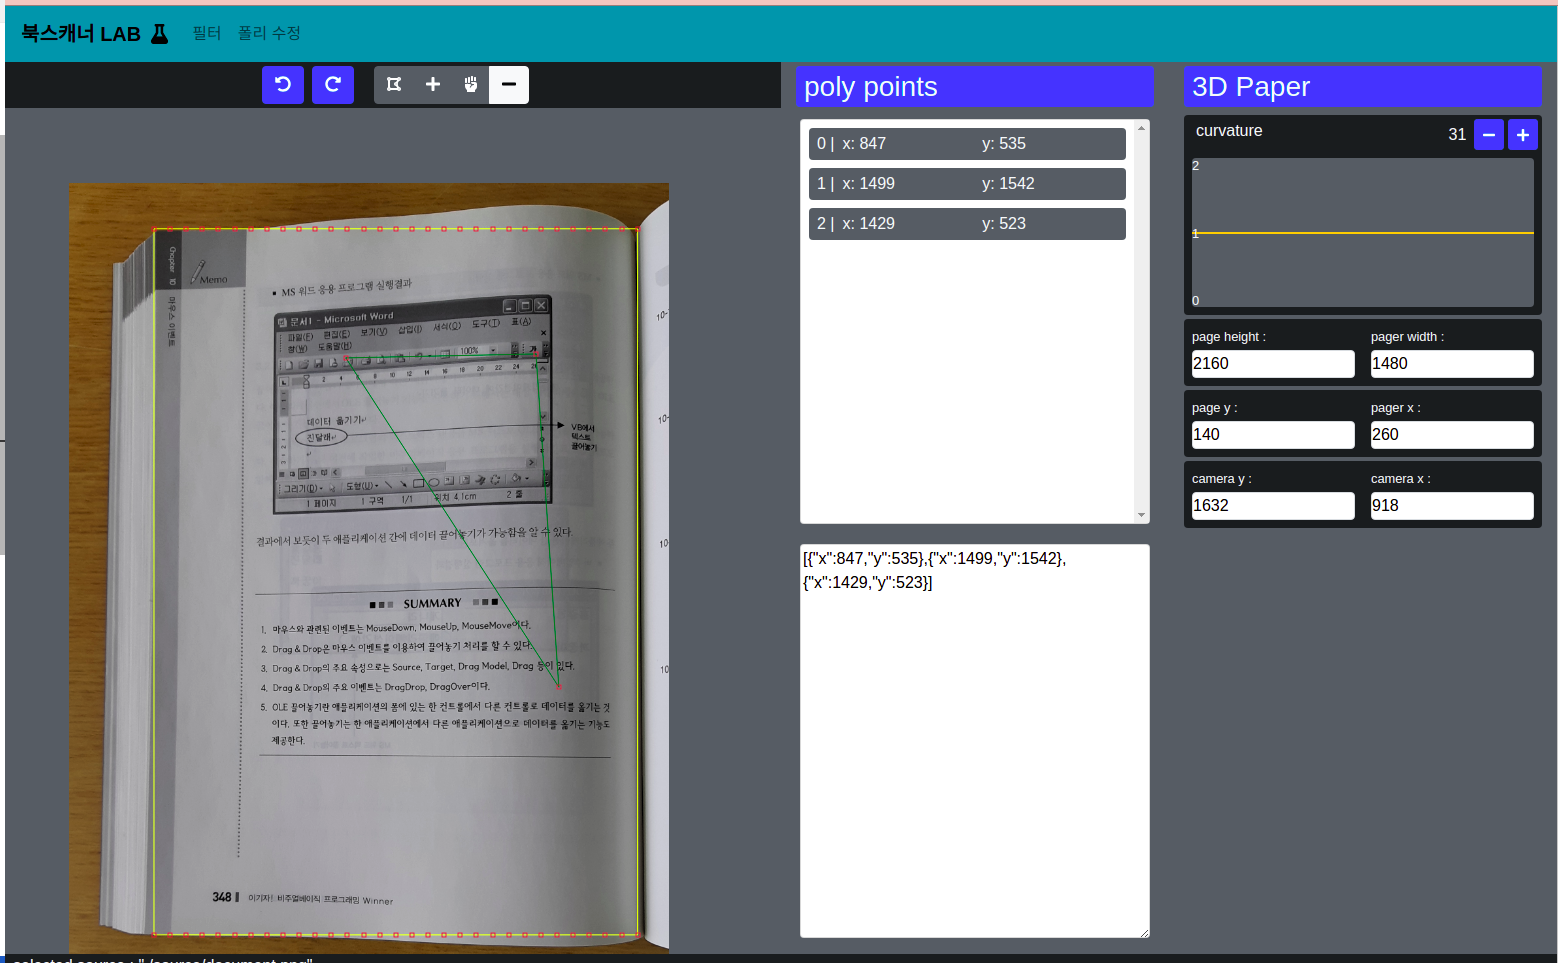
Task: Click the pager x field 260
Action: point(1451,435)
